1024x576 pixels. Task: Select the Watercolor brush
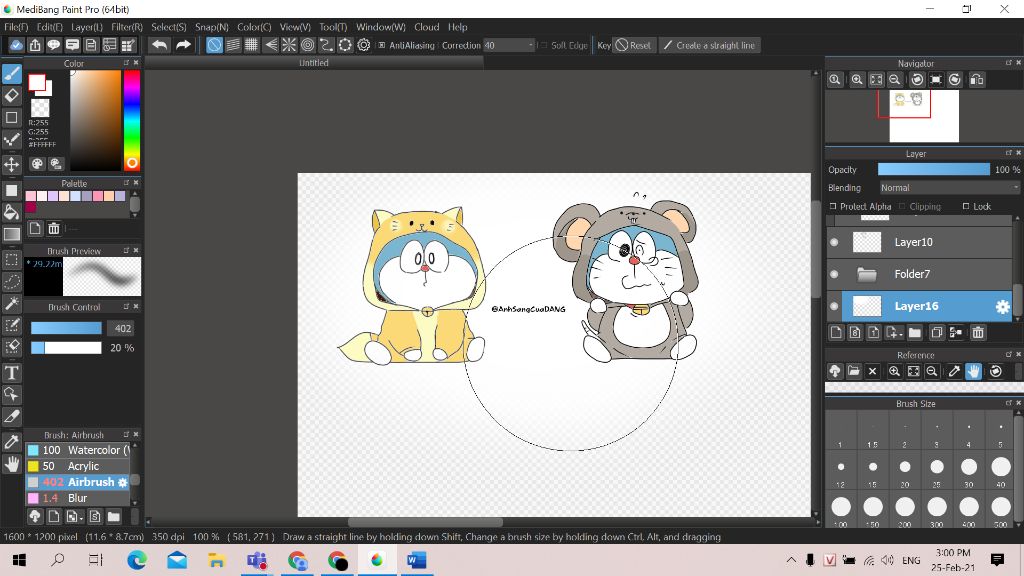tap(78, 450)
